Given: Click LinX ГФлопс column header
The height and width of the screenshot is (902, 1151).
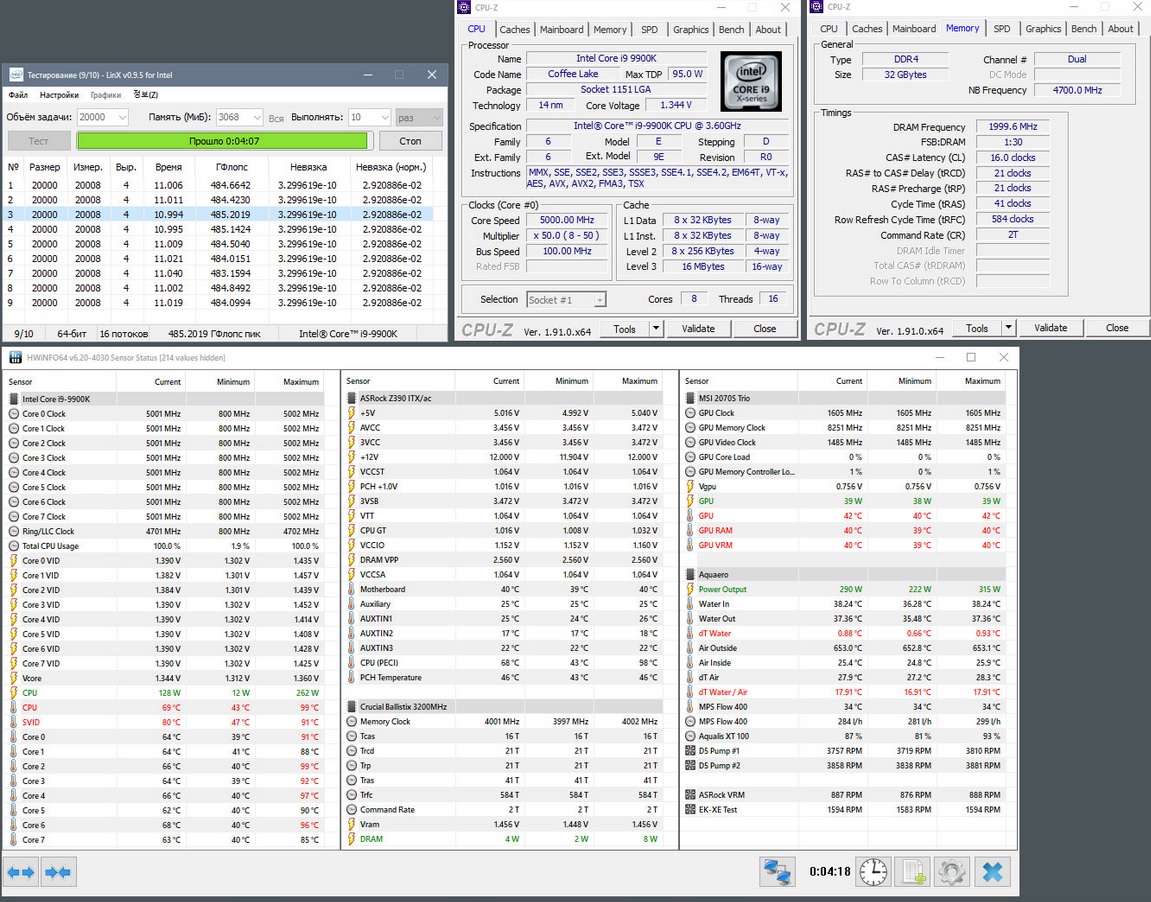Looking at the screenshot, I should 231,167.
